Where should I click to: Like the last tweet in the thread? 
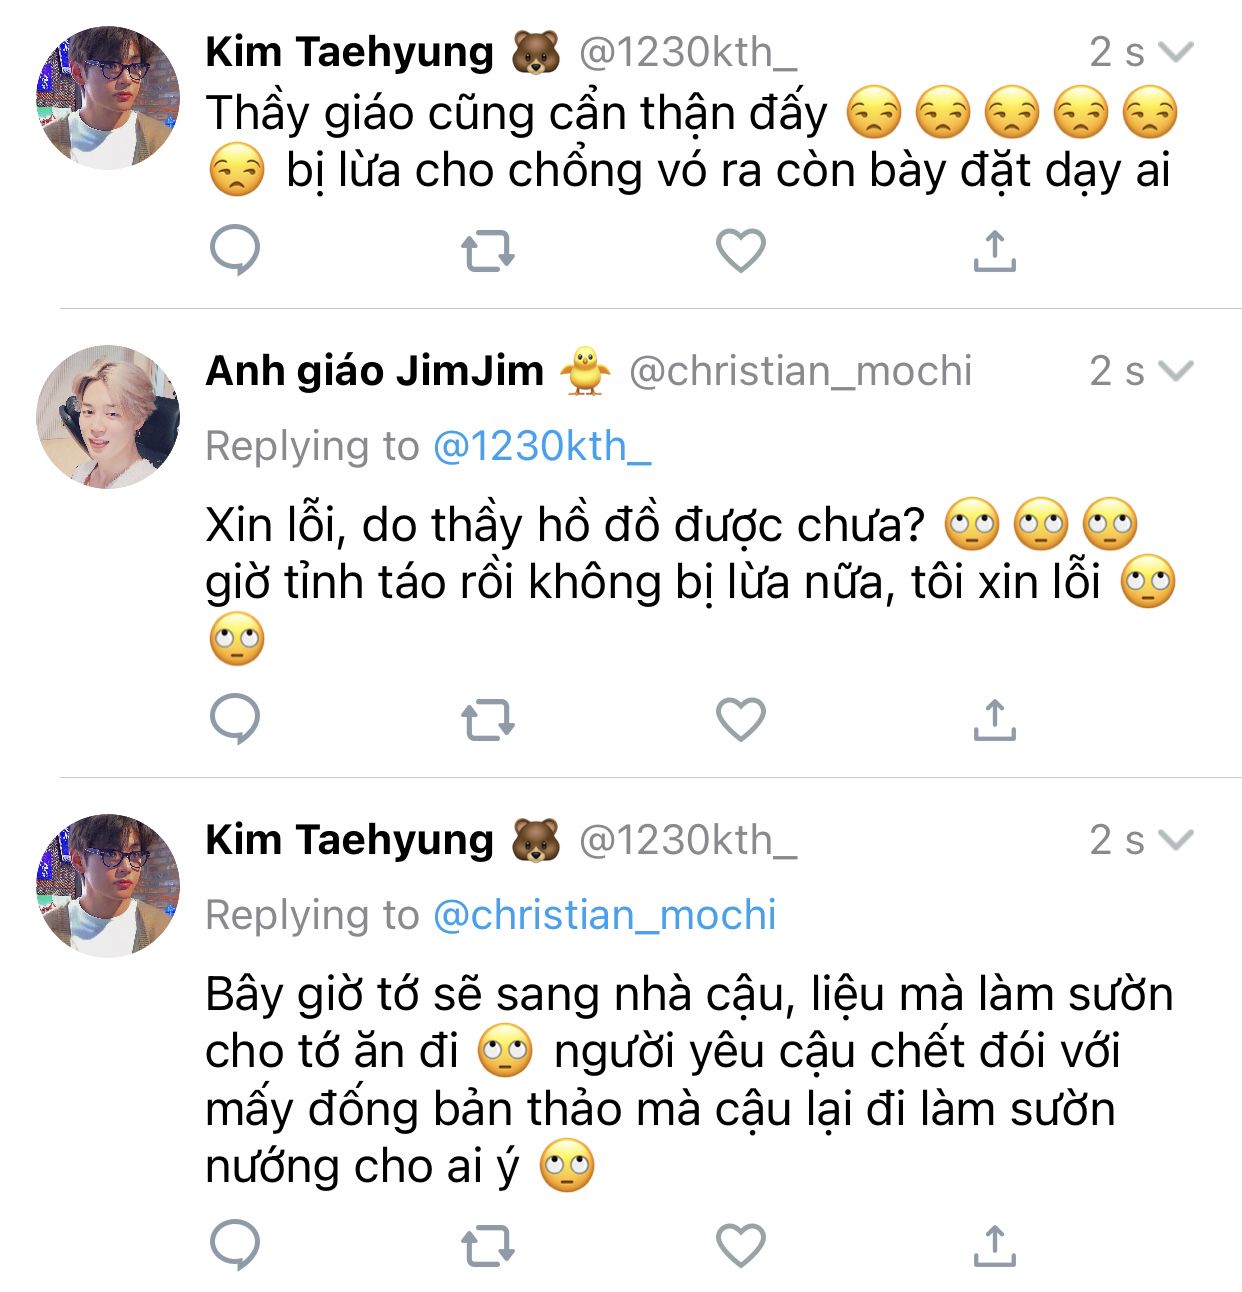pyautogui.click(x=741, y=1246)
